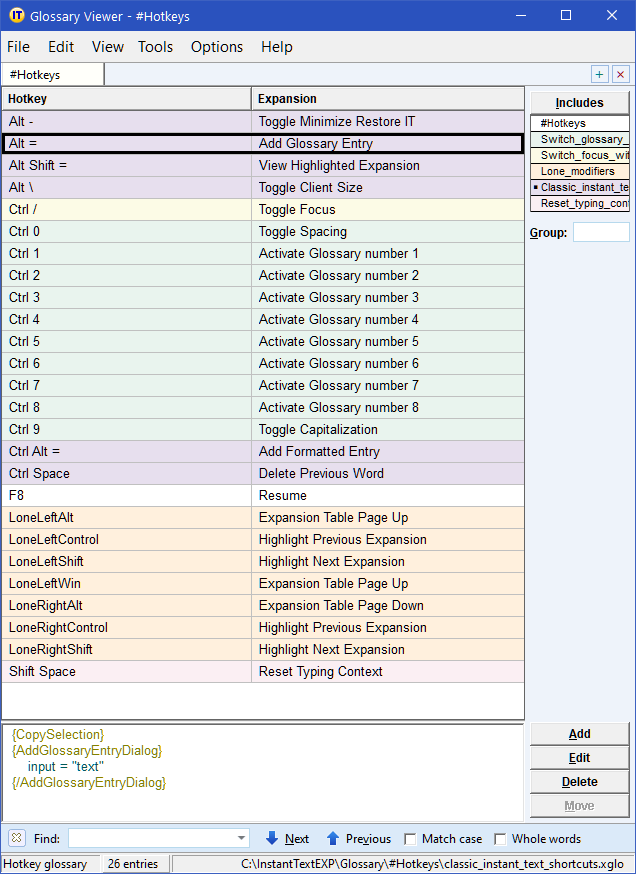
Task: Click the red X close-tab icon
Action: [x=621, y=75]
